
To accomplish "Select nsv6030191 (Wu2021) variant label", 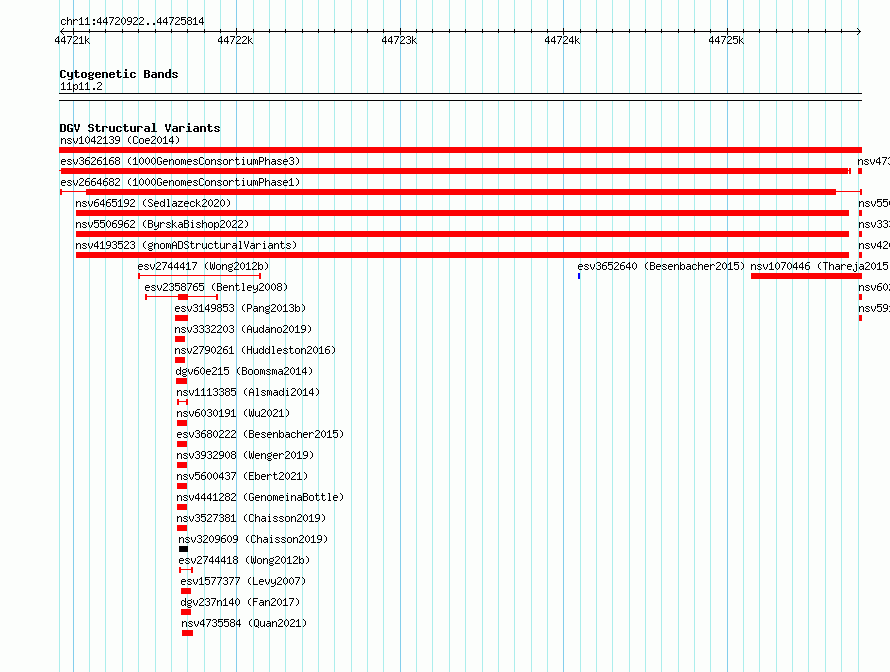I will click(x=233, y=413).
